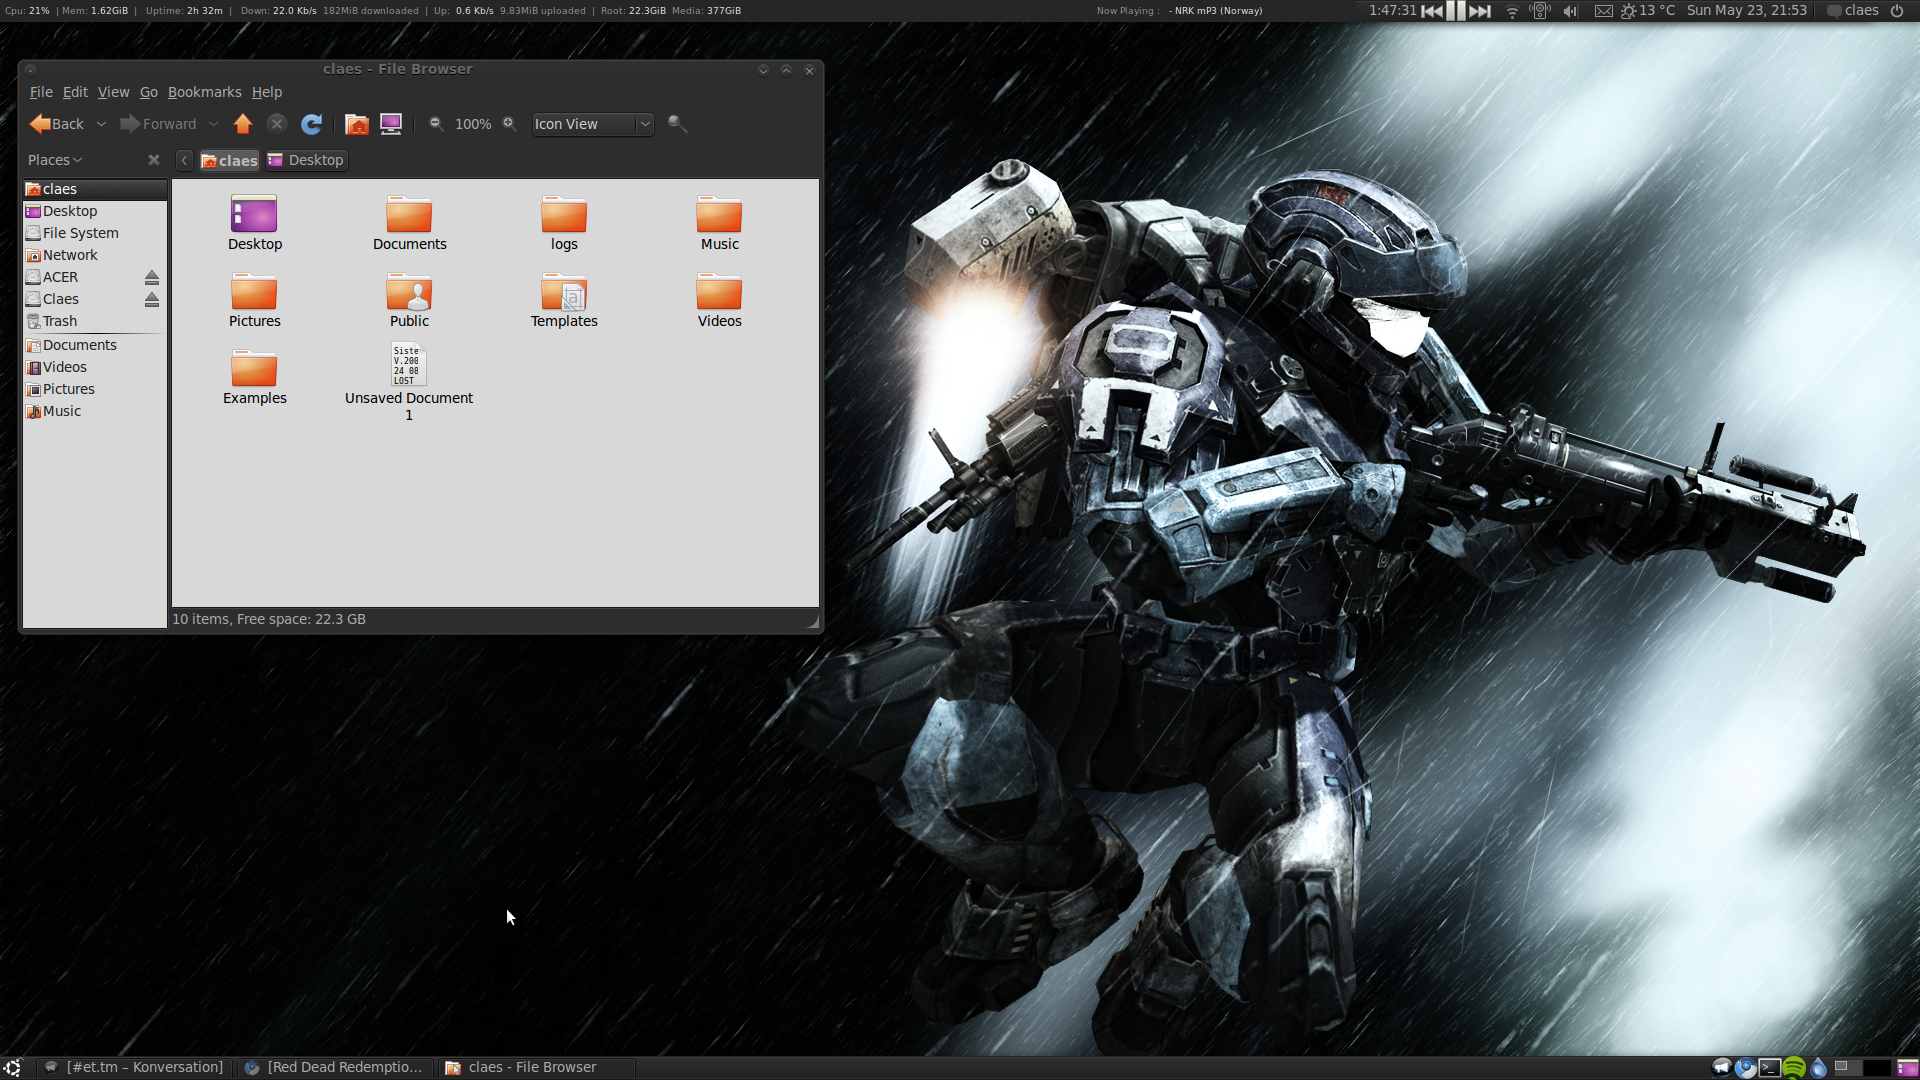Viewport: 1920px width, 1080px height.
Task: Select the Videos folder icon
Action: pyautogui.click(x=719, y=291)
